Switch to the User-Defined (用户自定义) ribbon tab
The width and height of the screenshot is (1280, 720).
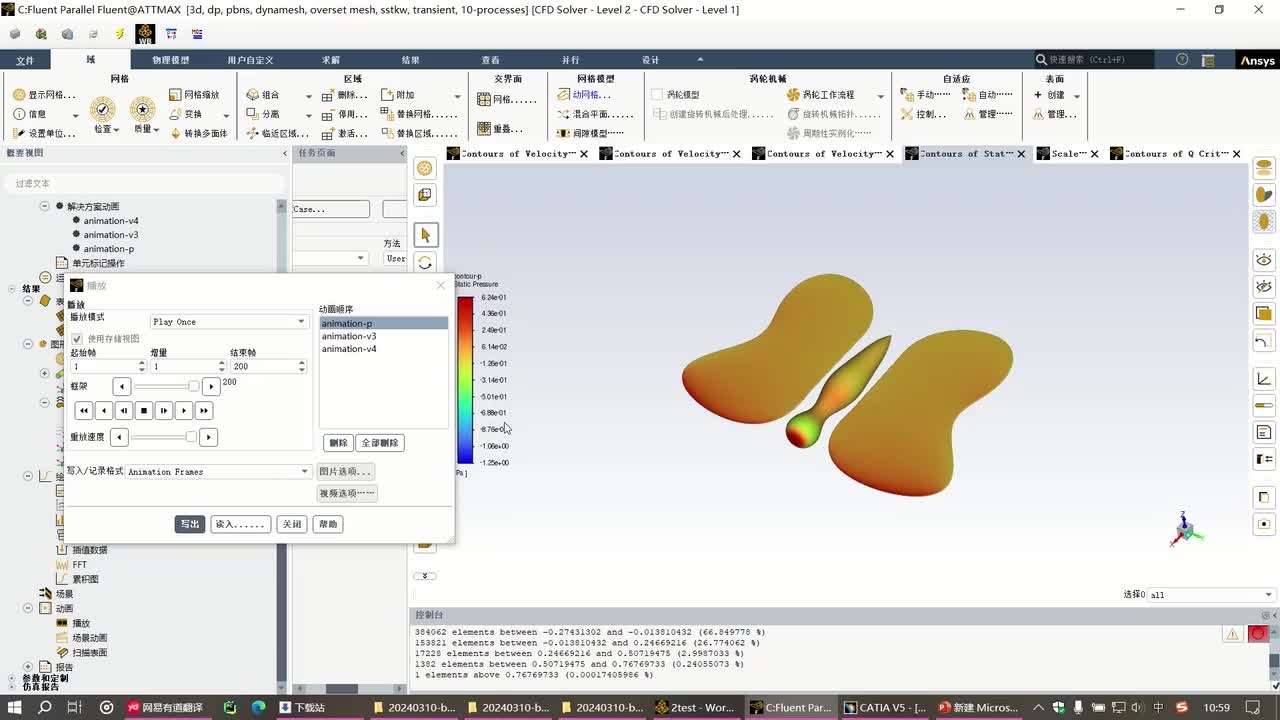[250, 60]
